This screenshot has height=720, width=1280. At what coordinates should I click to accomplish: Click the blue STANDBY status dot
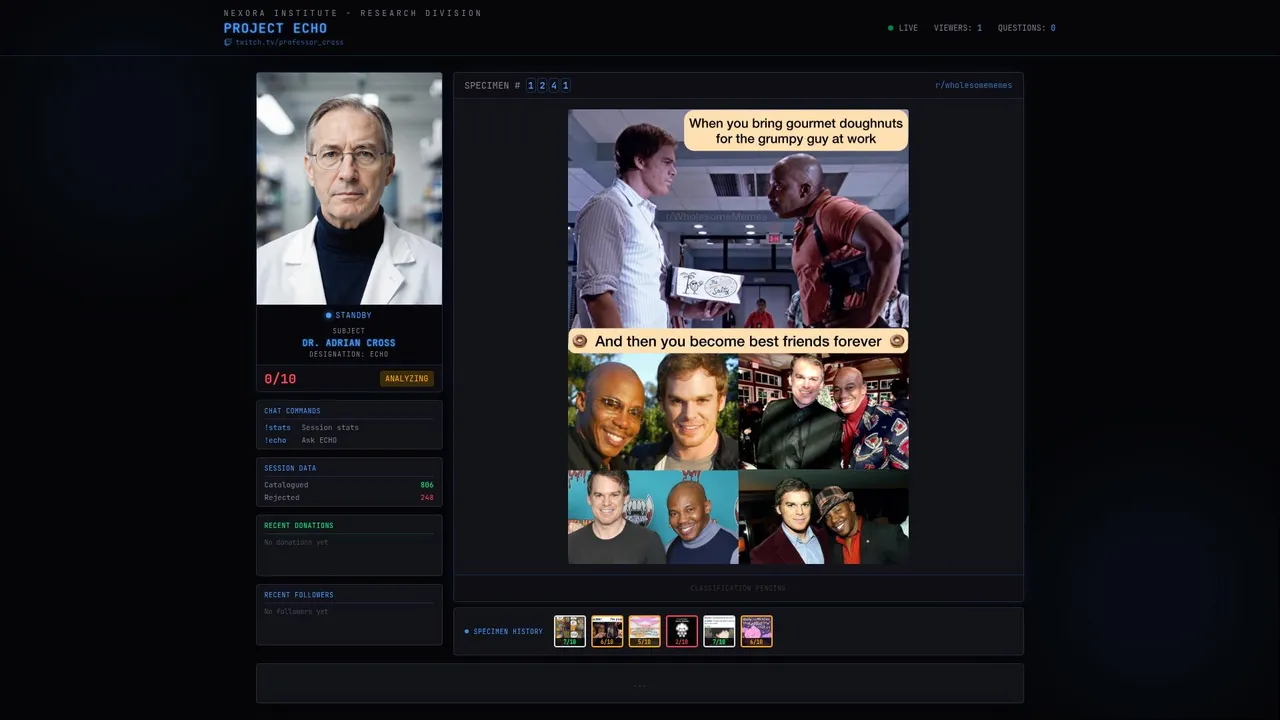pyautogui.click(x=328, y=316)
